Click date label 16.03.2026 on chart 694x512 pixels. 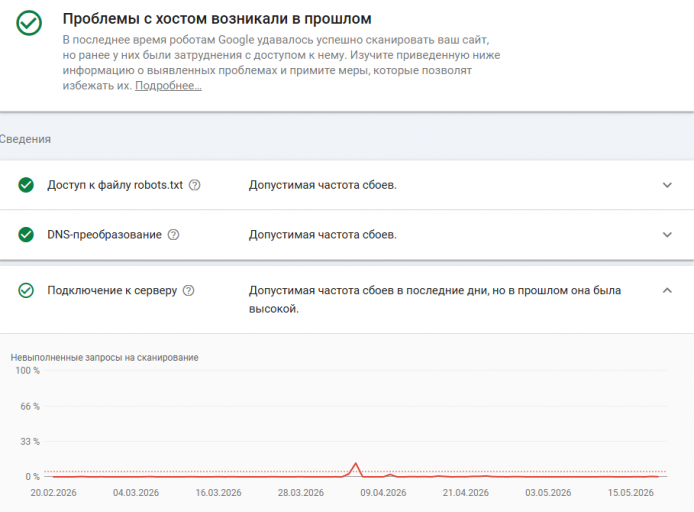pyautogui.click(x=218, y=493)
